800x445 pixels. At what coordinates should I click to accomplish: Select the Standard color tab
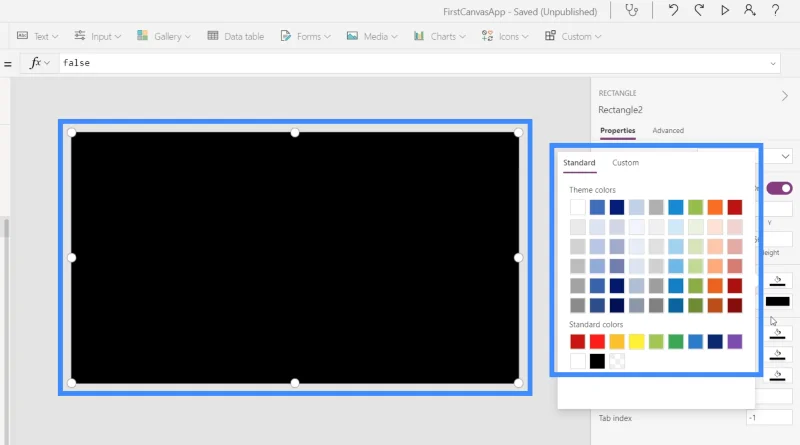click(579, 163)
